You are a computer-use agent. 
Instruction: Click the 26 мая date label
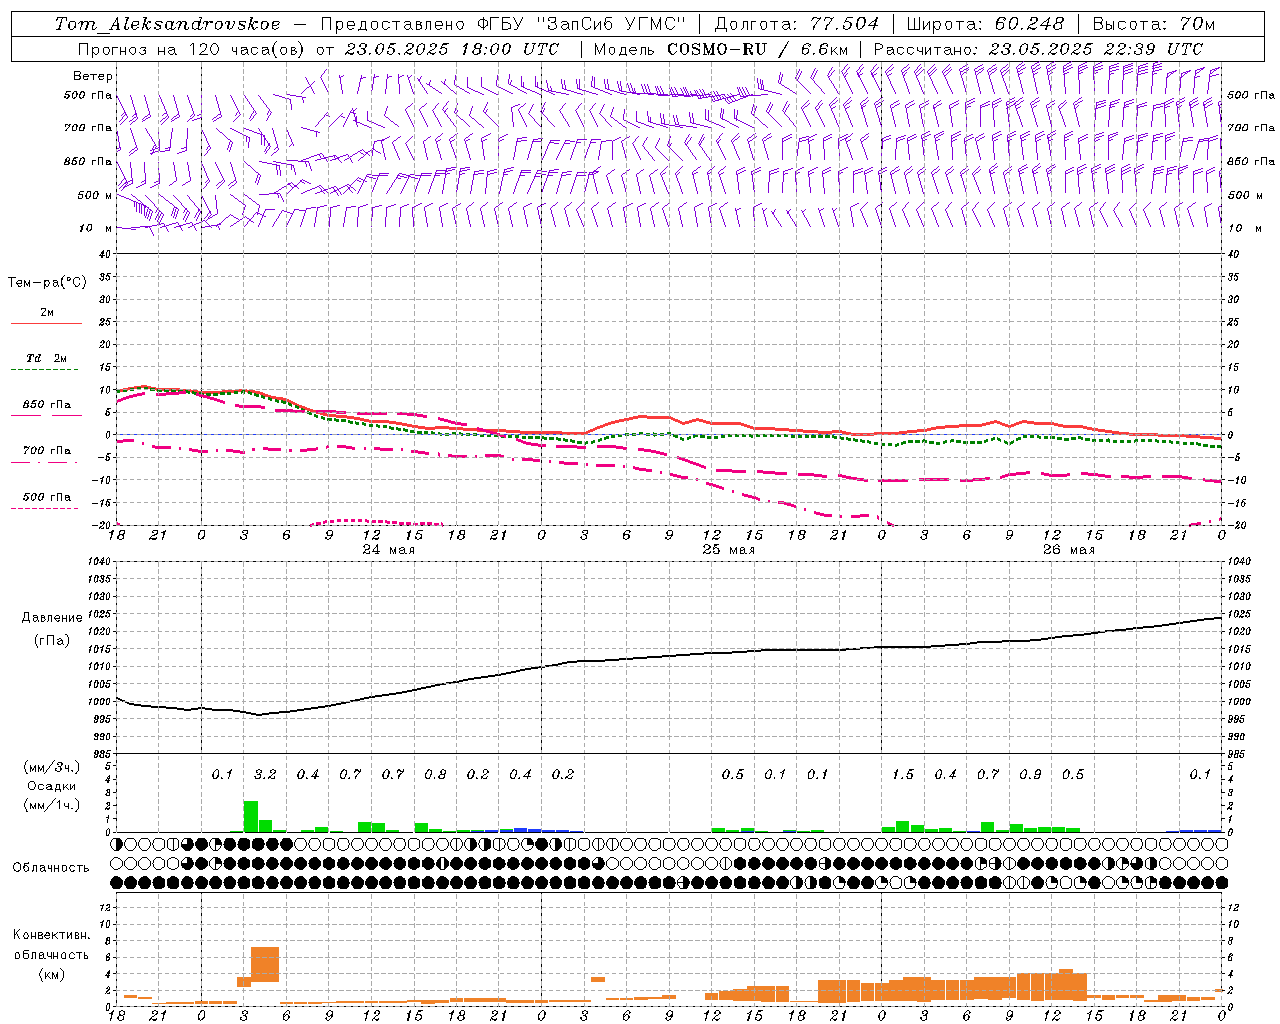click(1068, 550)
